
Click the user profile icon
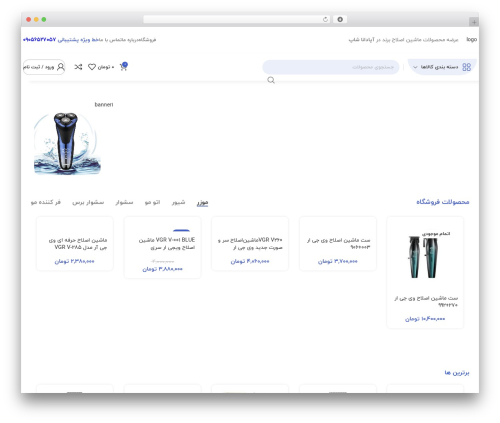61,67
